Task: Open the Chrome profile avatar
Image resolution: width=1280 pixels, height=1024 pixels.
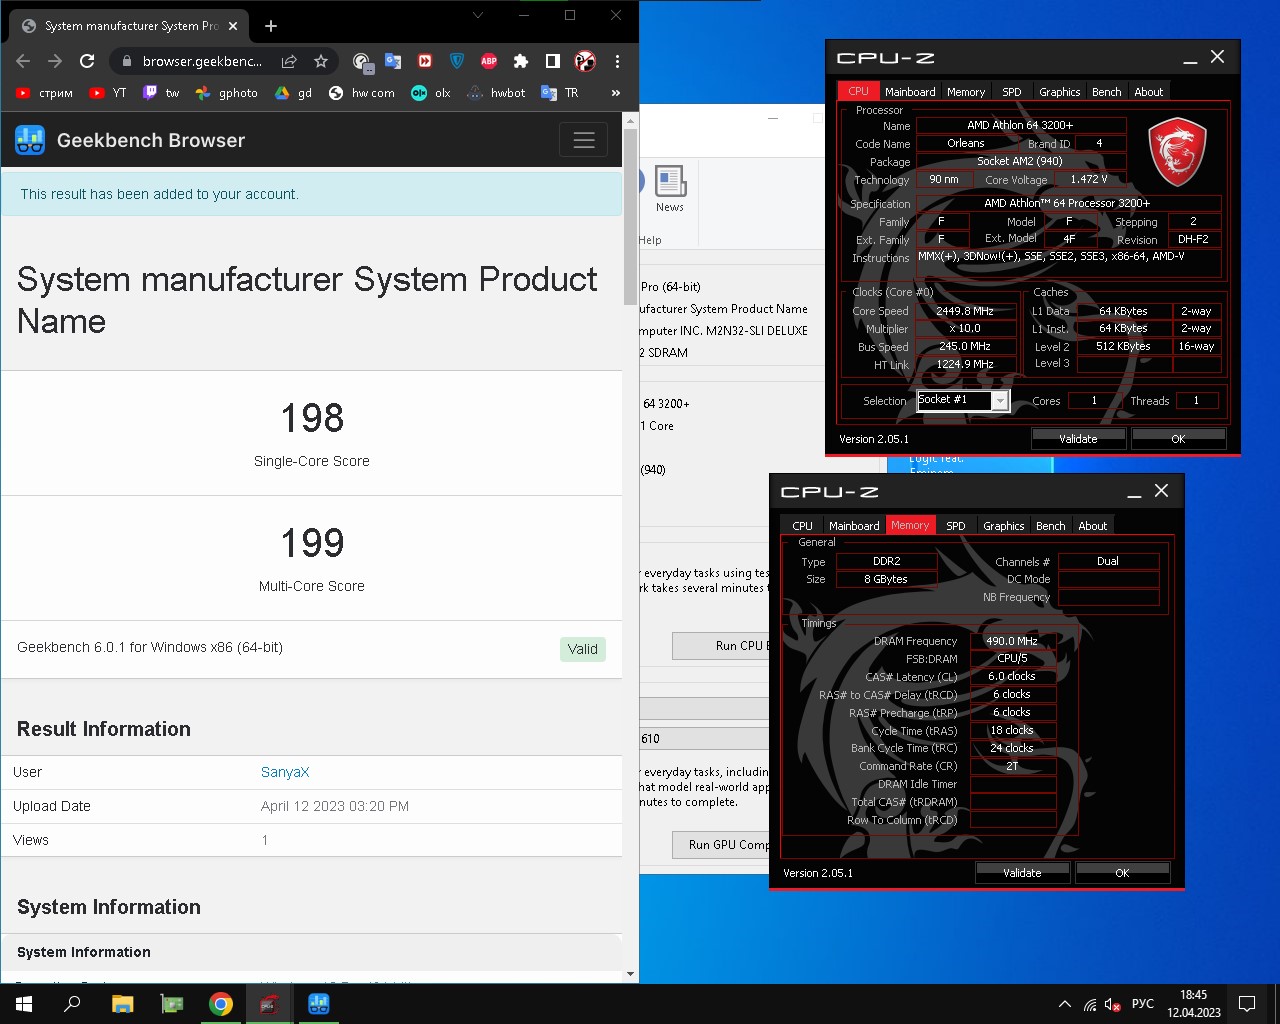Action: (585, 61)
